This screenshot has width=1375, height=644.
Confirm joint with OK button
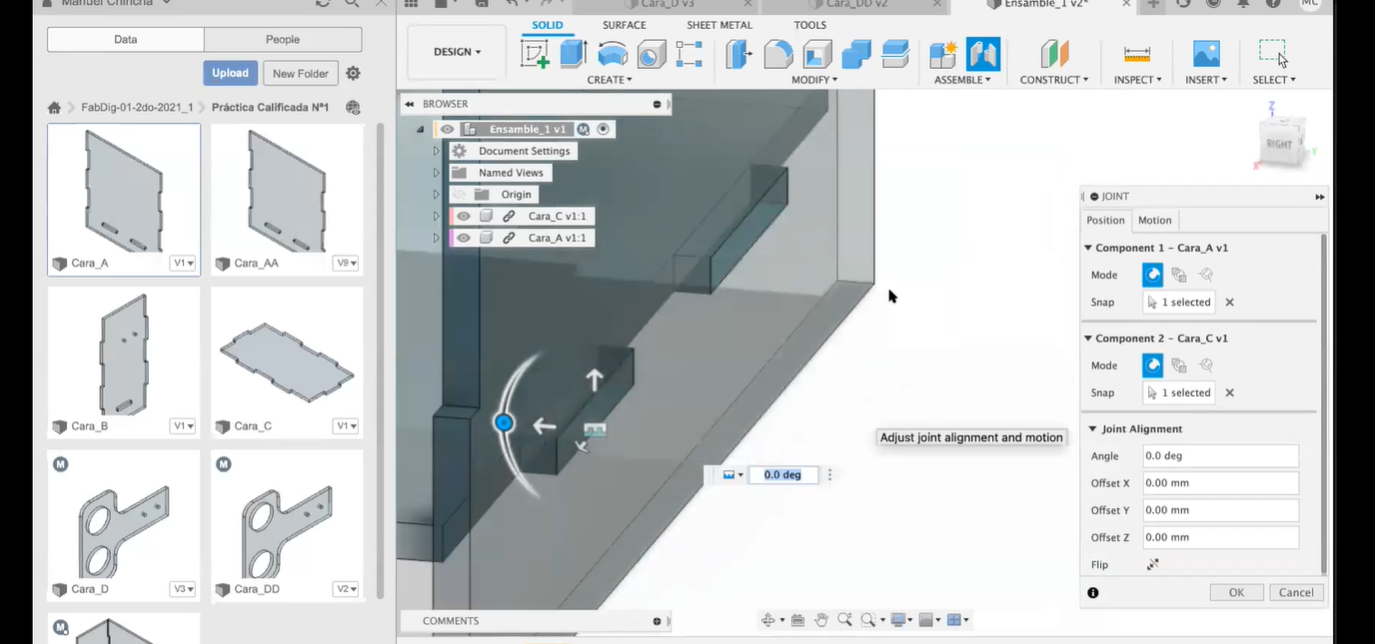(1236, 593)
